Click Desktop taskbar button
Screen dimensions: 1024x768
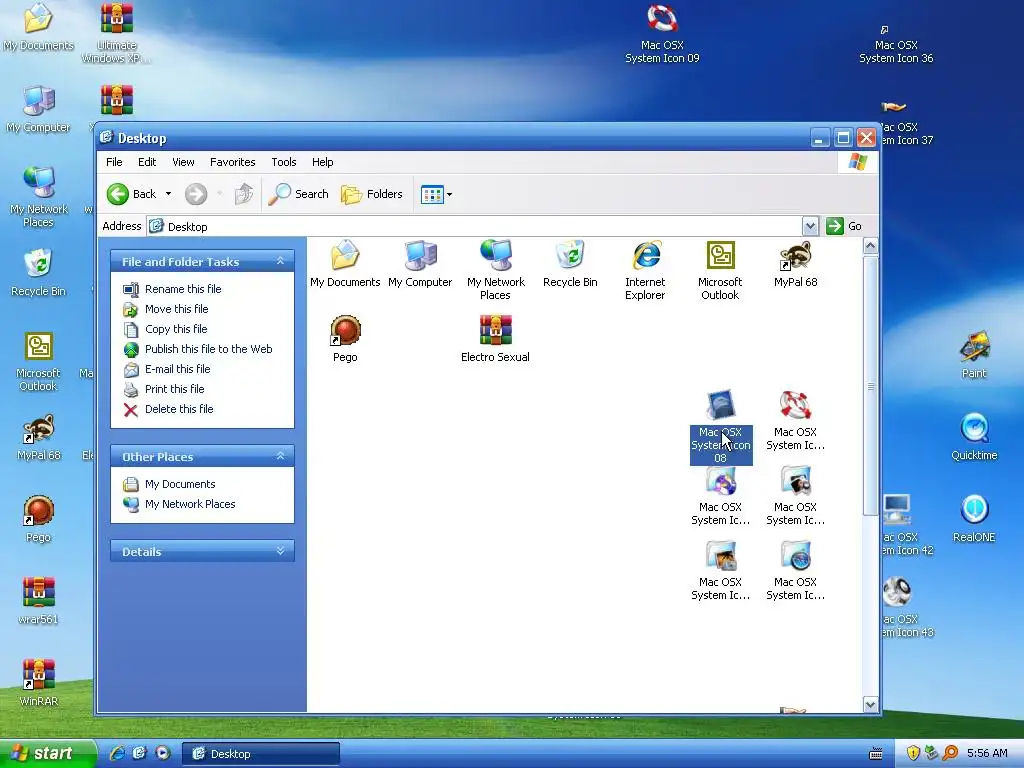(x=260, y=754)
